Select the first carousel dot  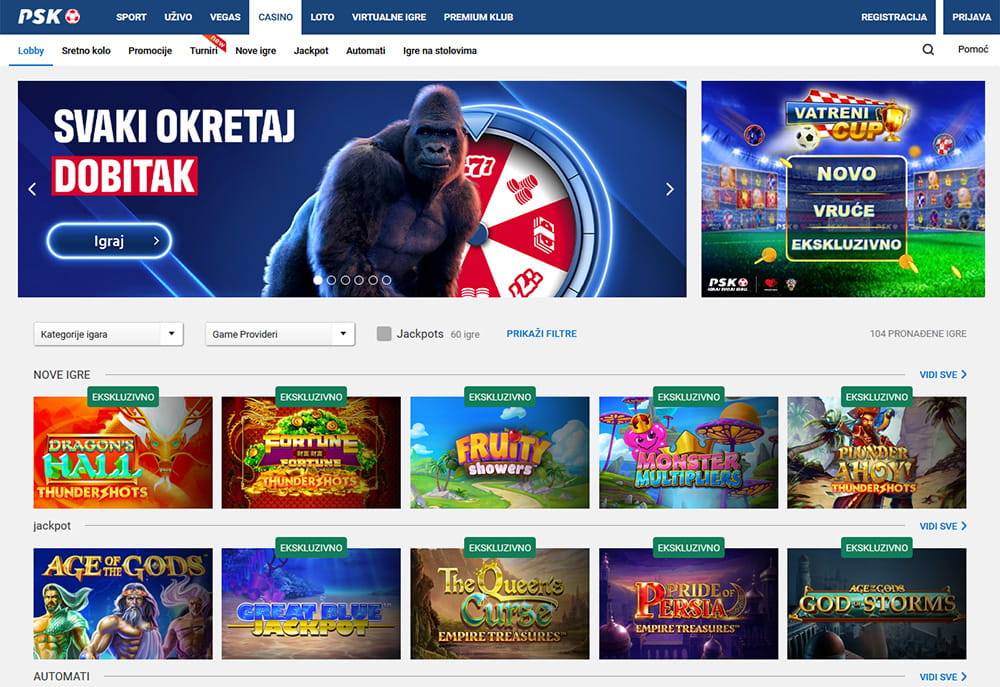pyautogui.click(x=318, y=279)
